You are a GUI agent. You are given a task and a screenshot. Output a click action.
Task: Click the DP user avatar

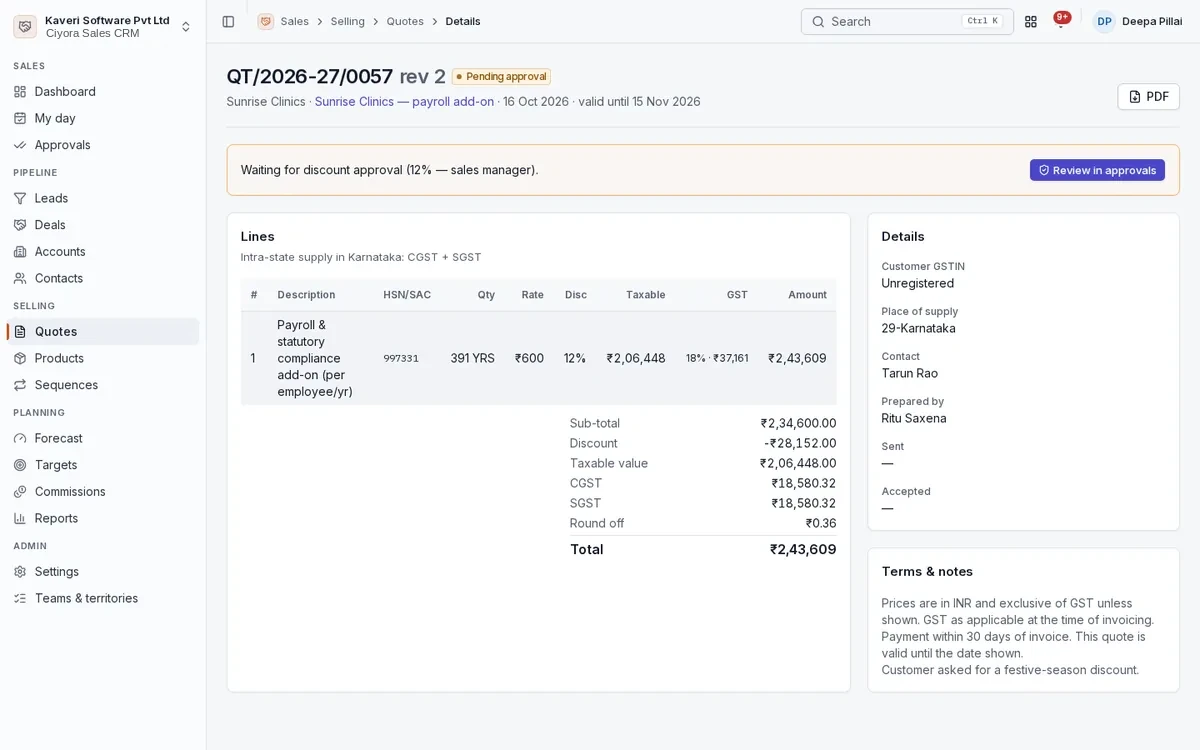click(x=1104, y=21)
